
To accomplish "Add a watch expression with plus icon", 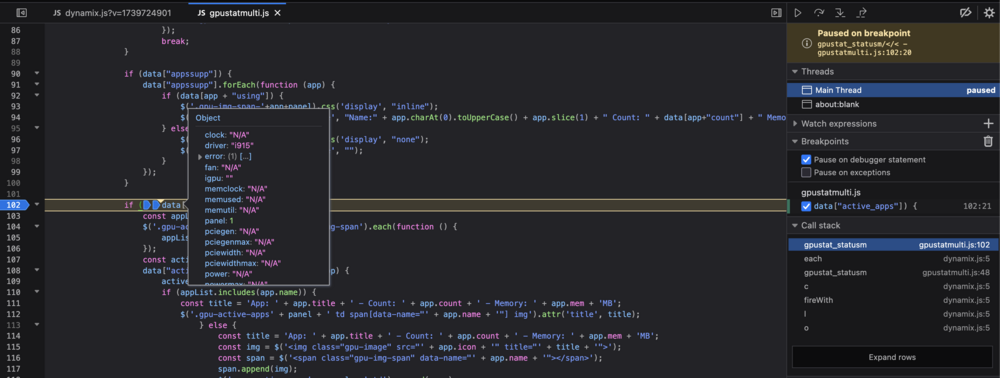I will (x=988, y=123).
